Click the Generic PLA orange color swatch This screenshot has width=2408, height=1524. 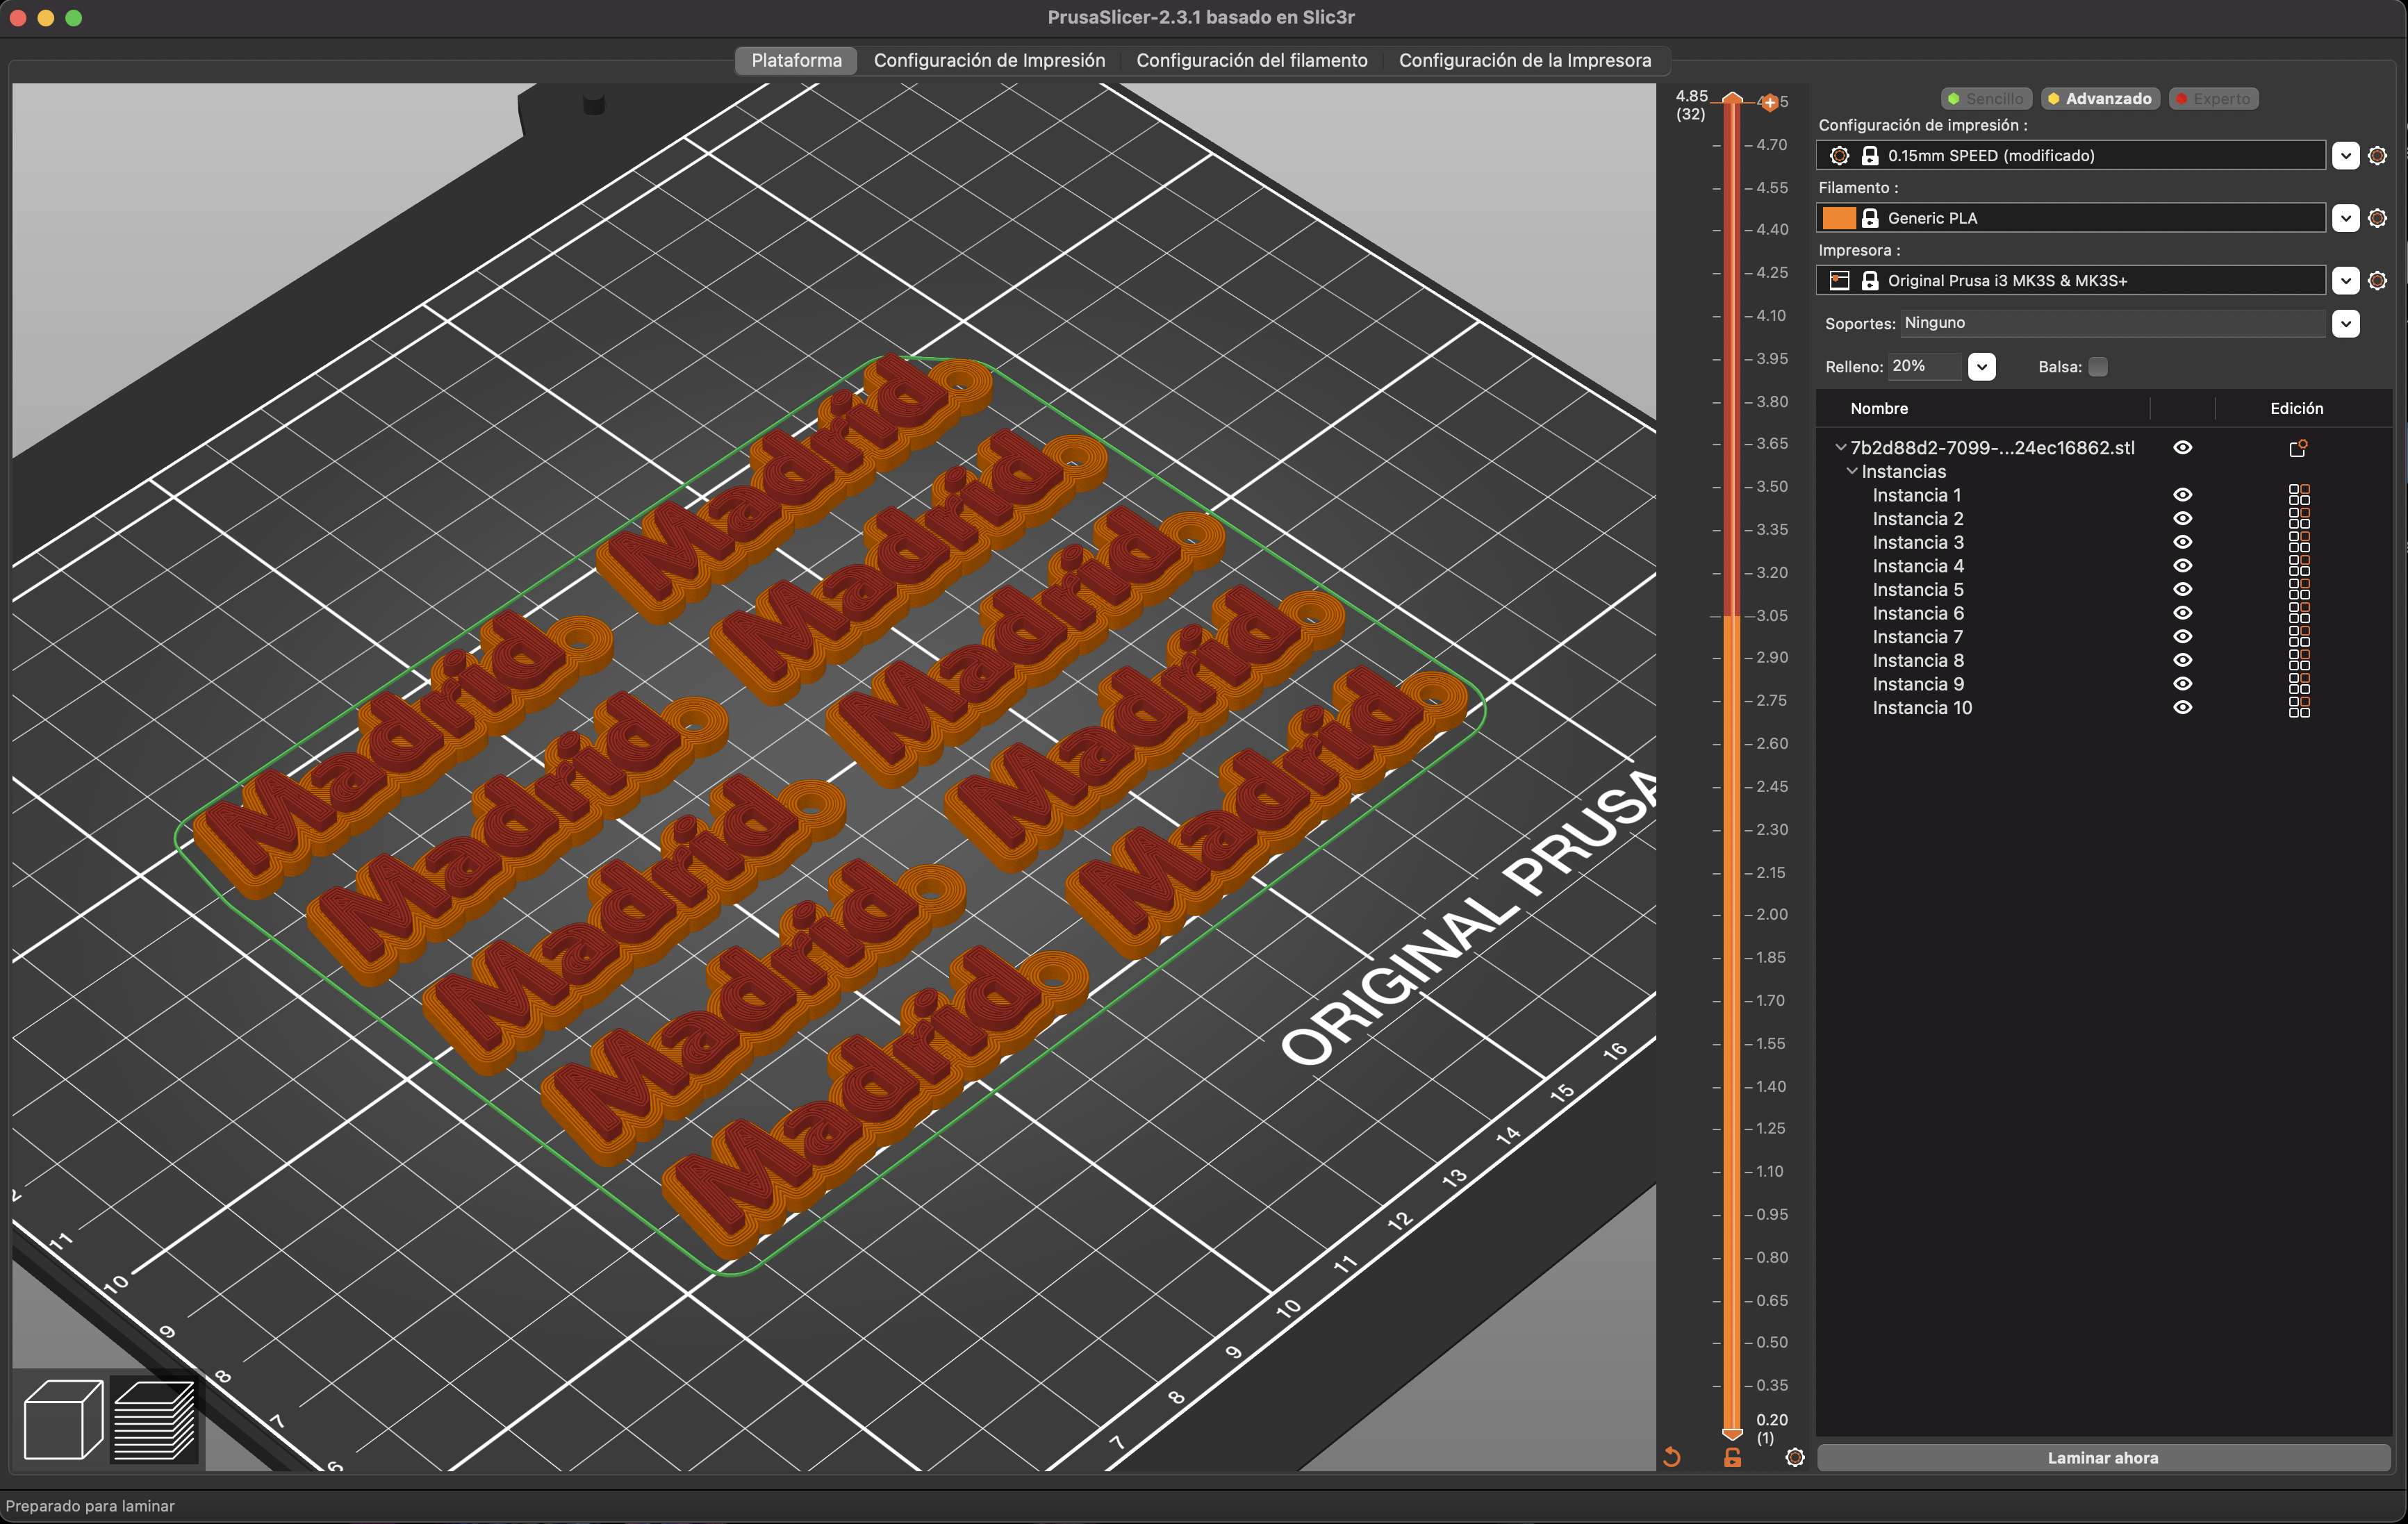1838,218
